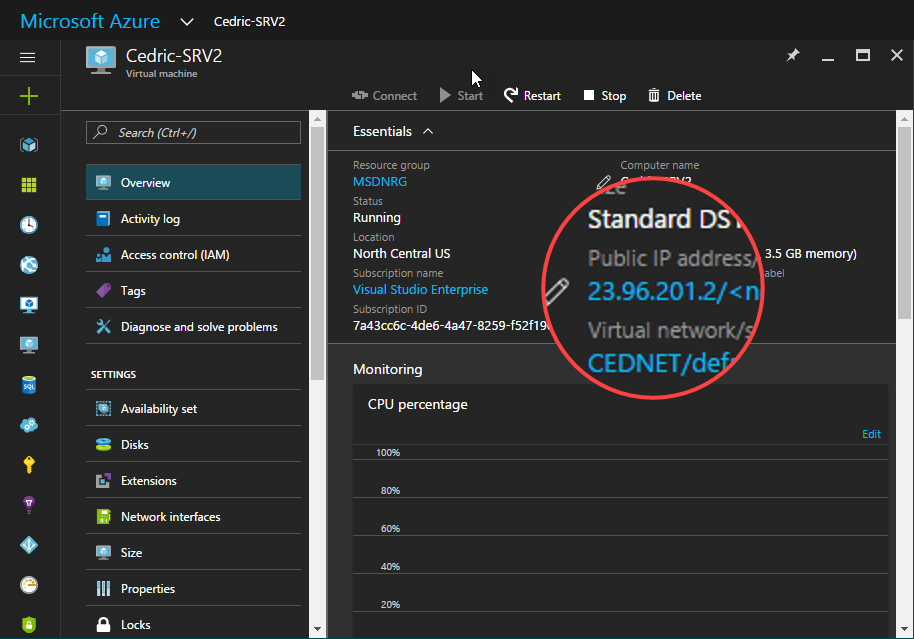Image resolution: width=914 pixels, height=639 pixels.
Task: Open Diagnose and solve problems
Action: [194, 326]
